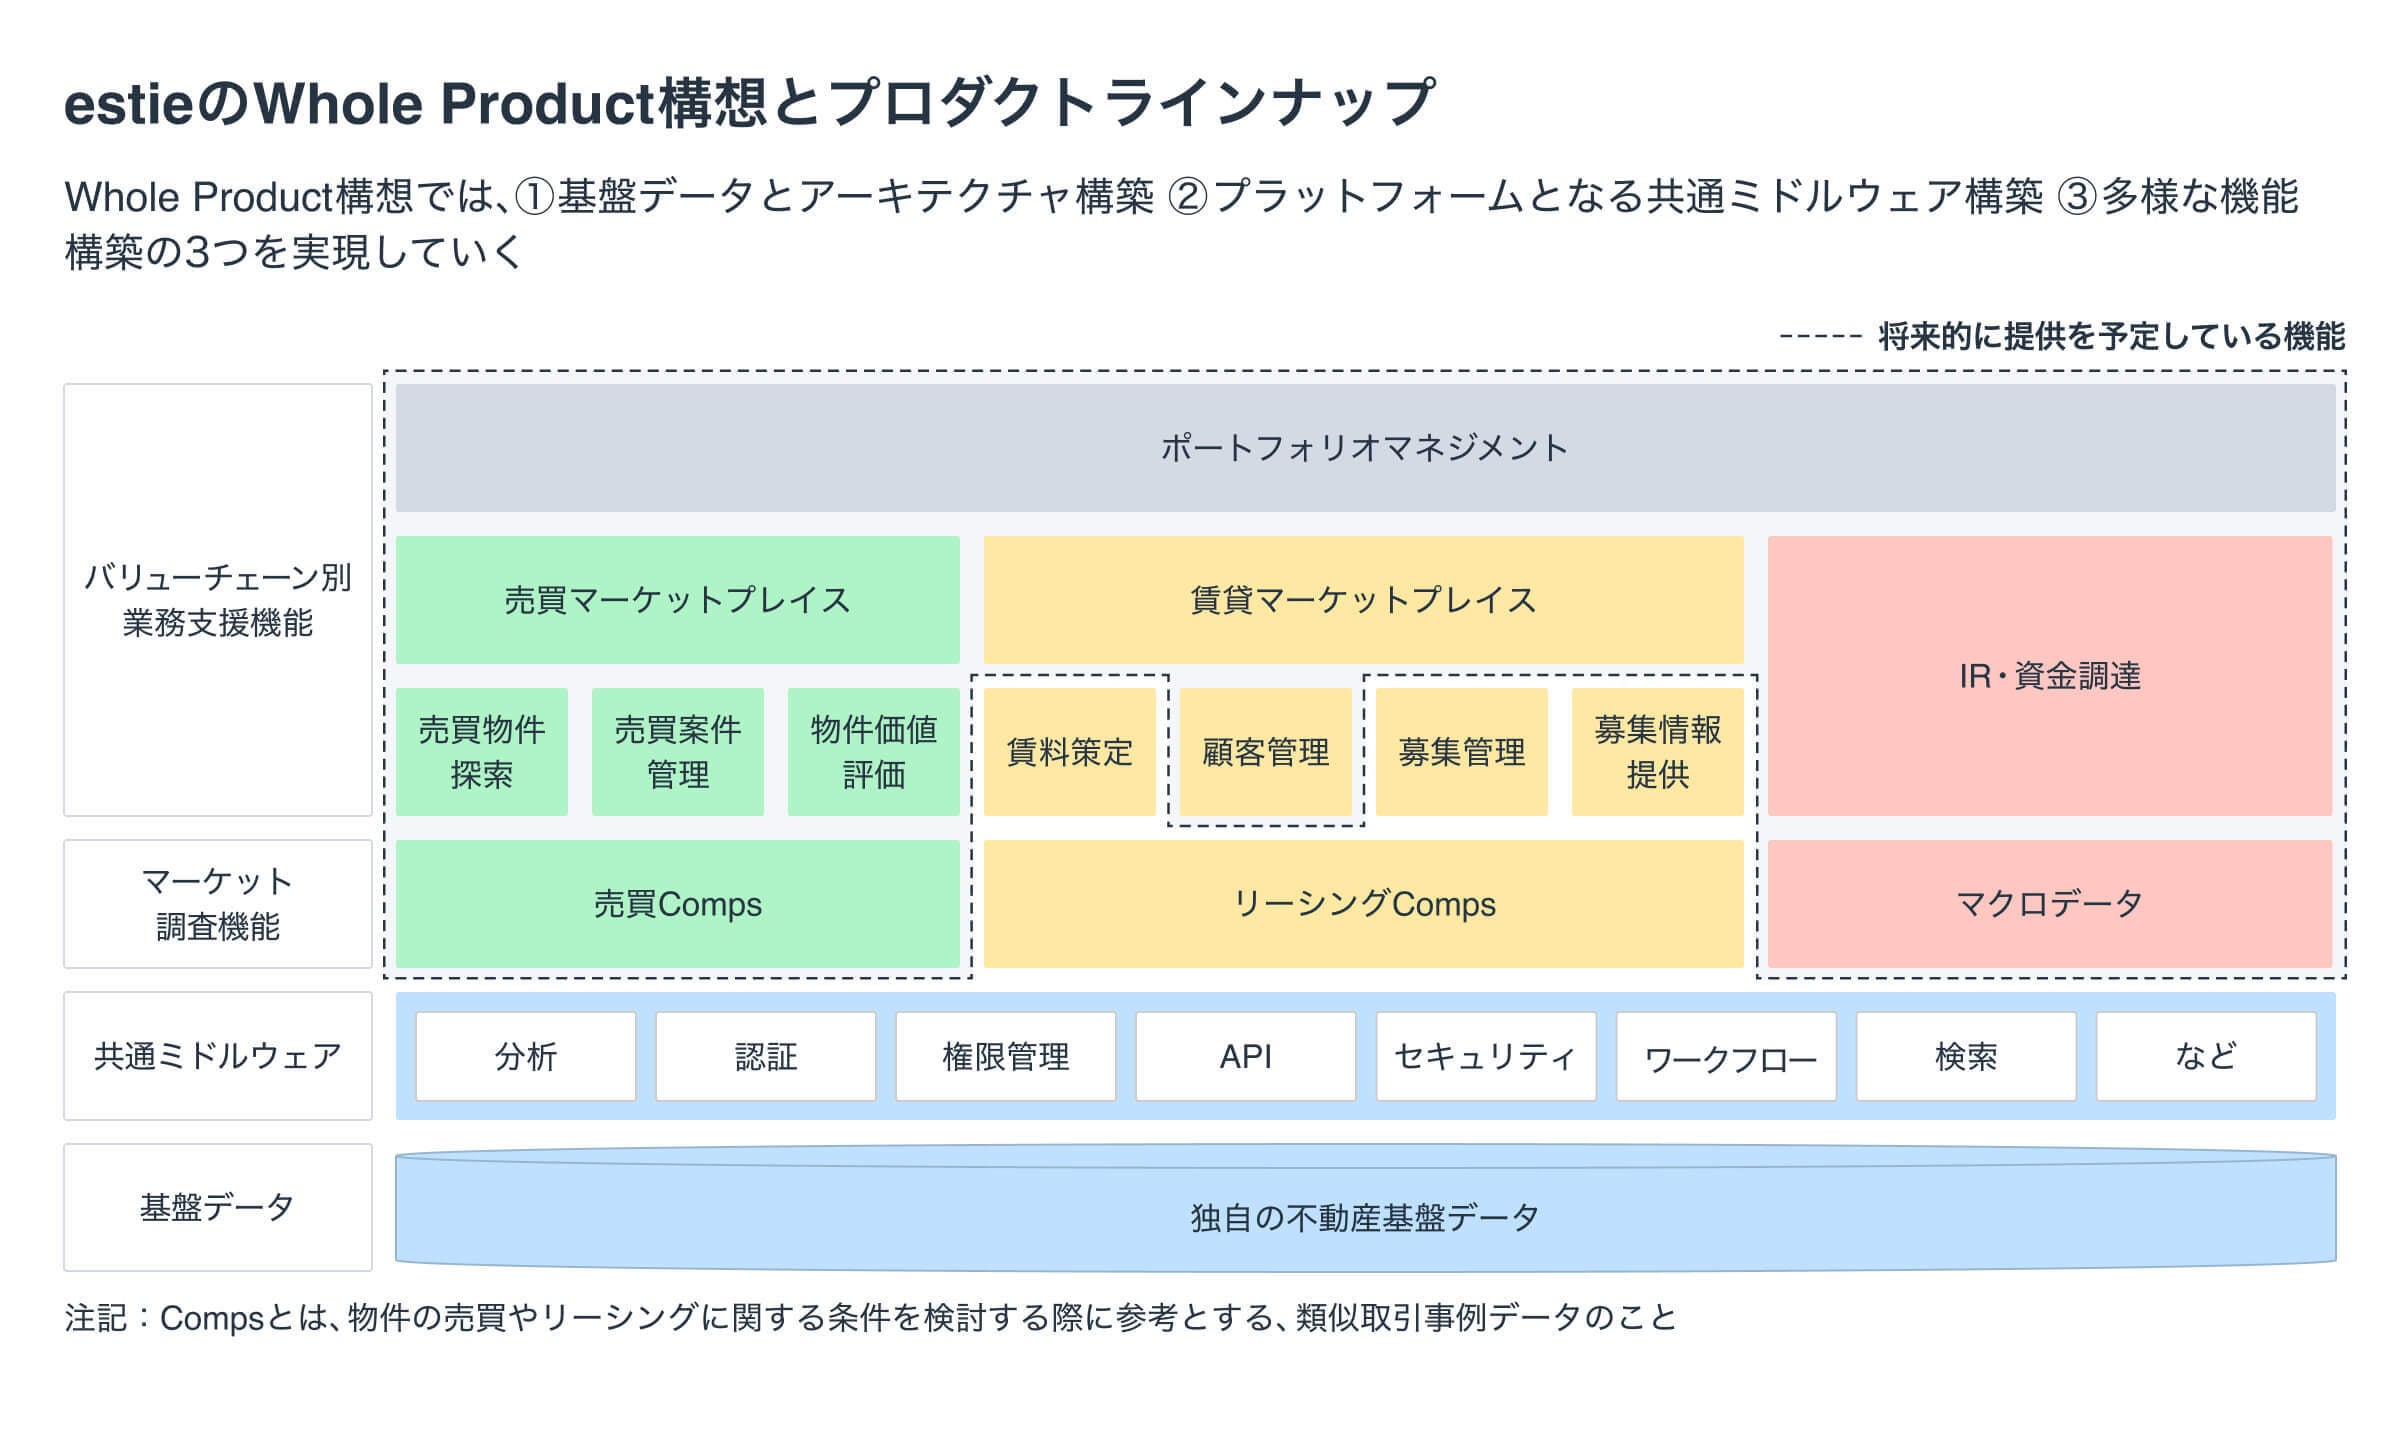Click the 賃貸マーケットプレイス yellow block
This screenshot has width=2400, height=1441.
(x=1363, y=600)
